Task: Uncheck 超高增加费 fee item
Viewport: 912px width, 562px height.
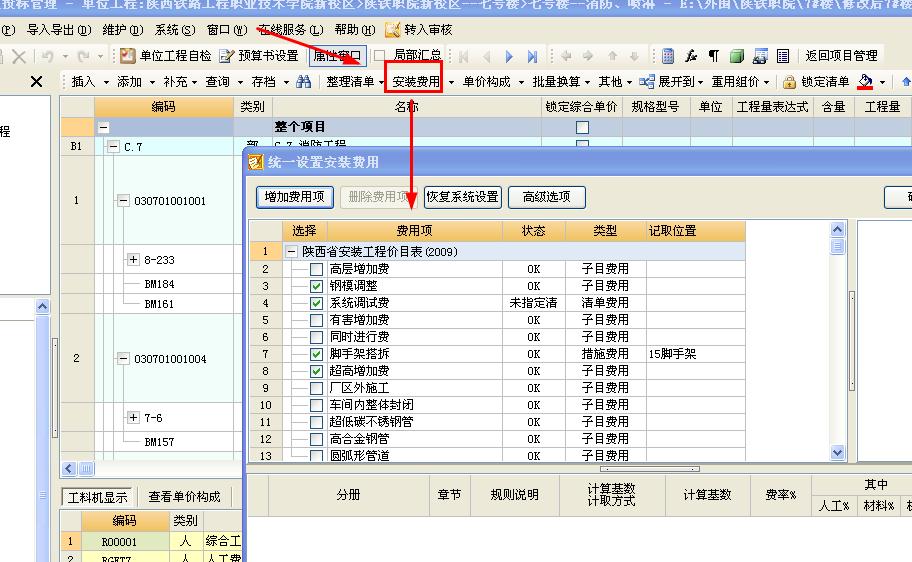Action: coord(316,371)
